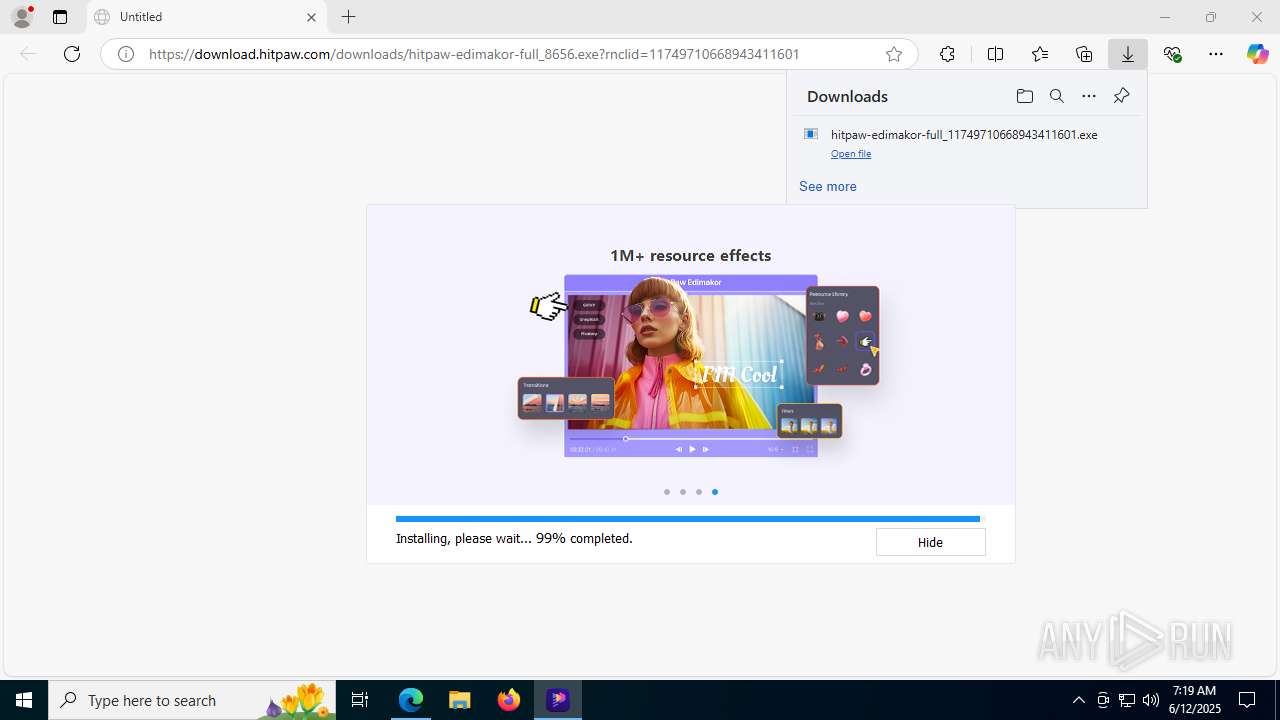
Task: Click See more in Downloads
Action: click(828, 186)
